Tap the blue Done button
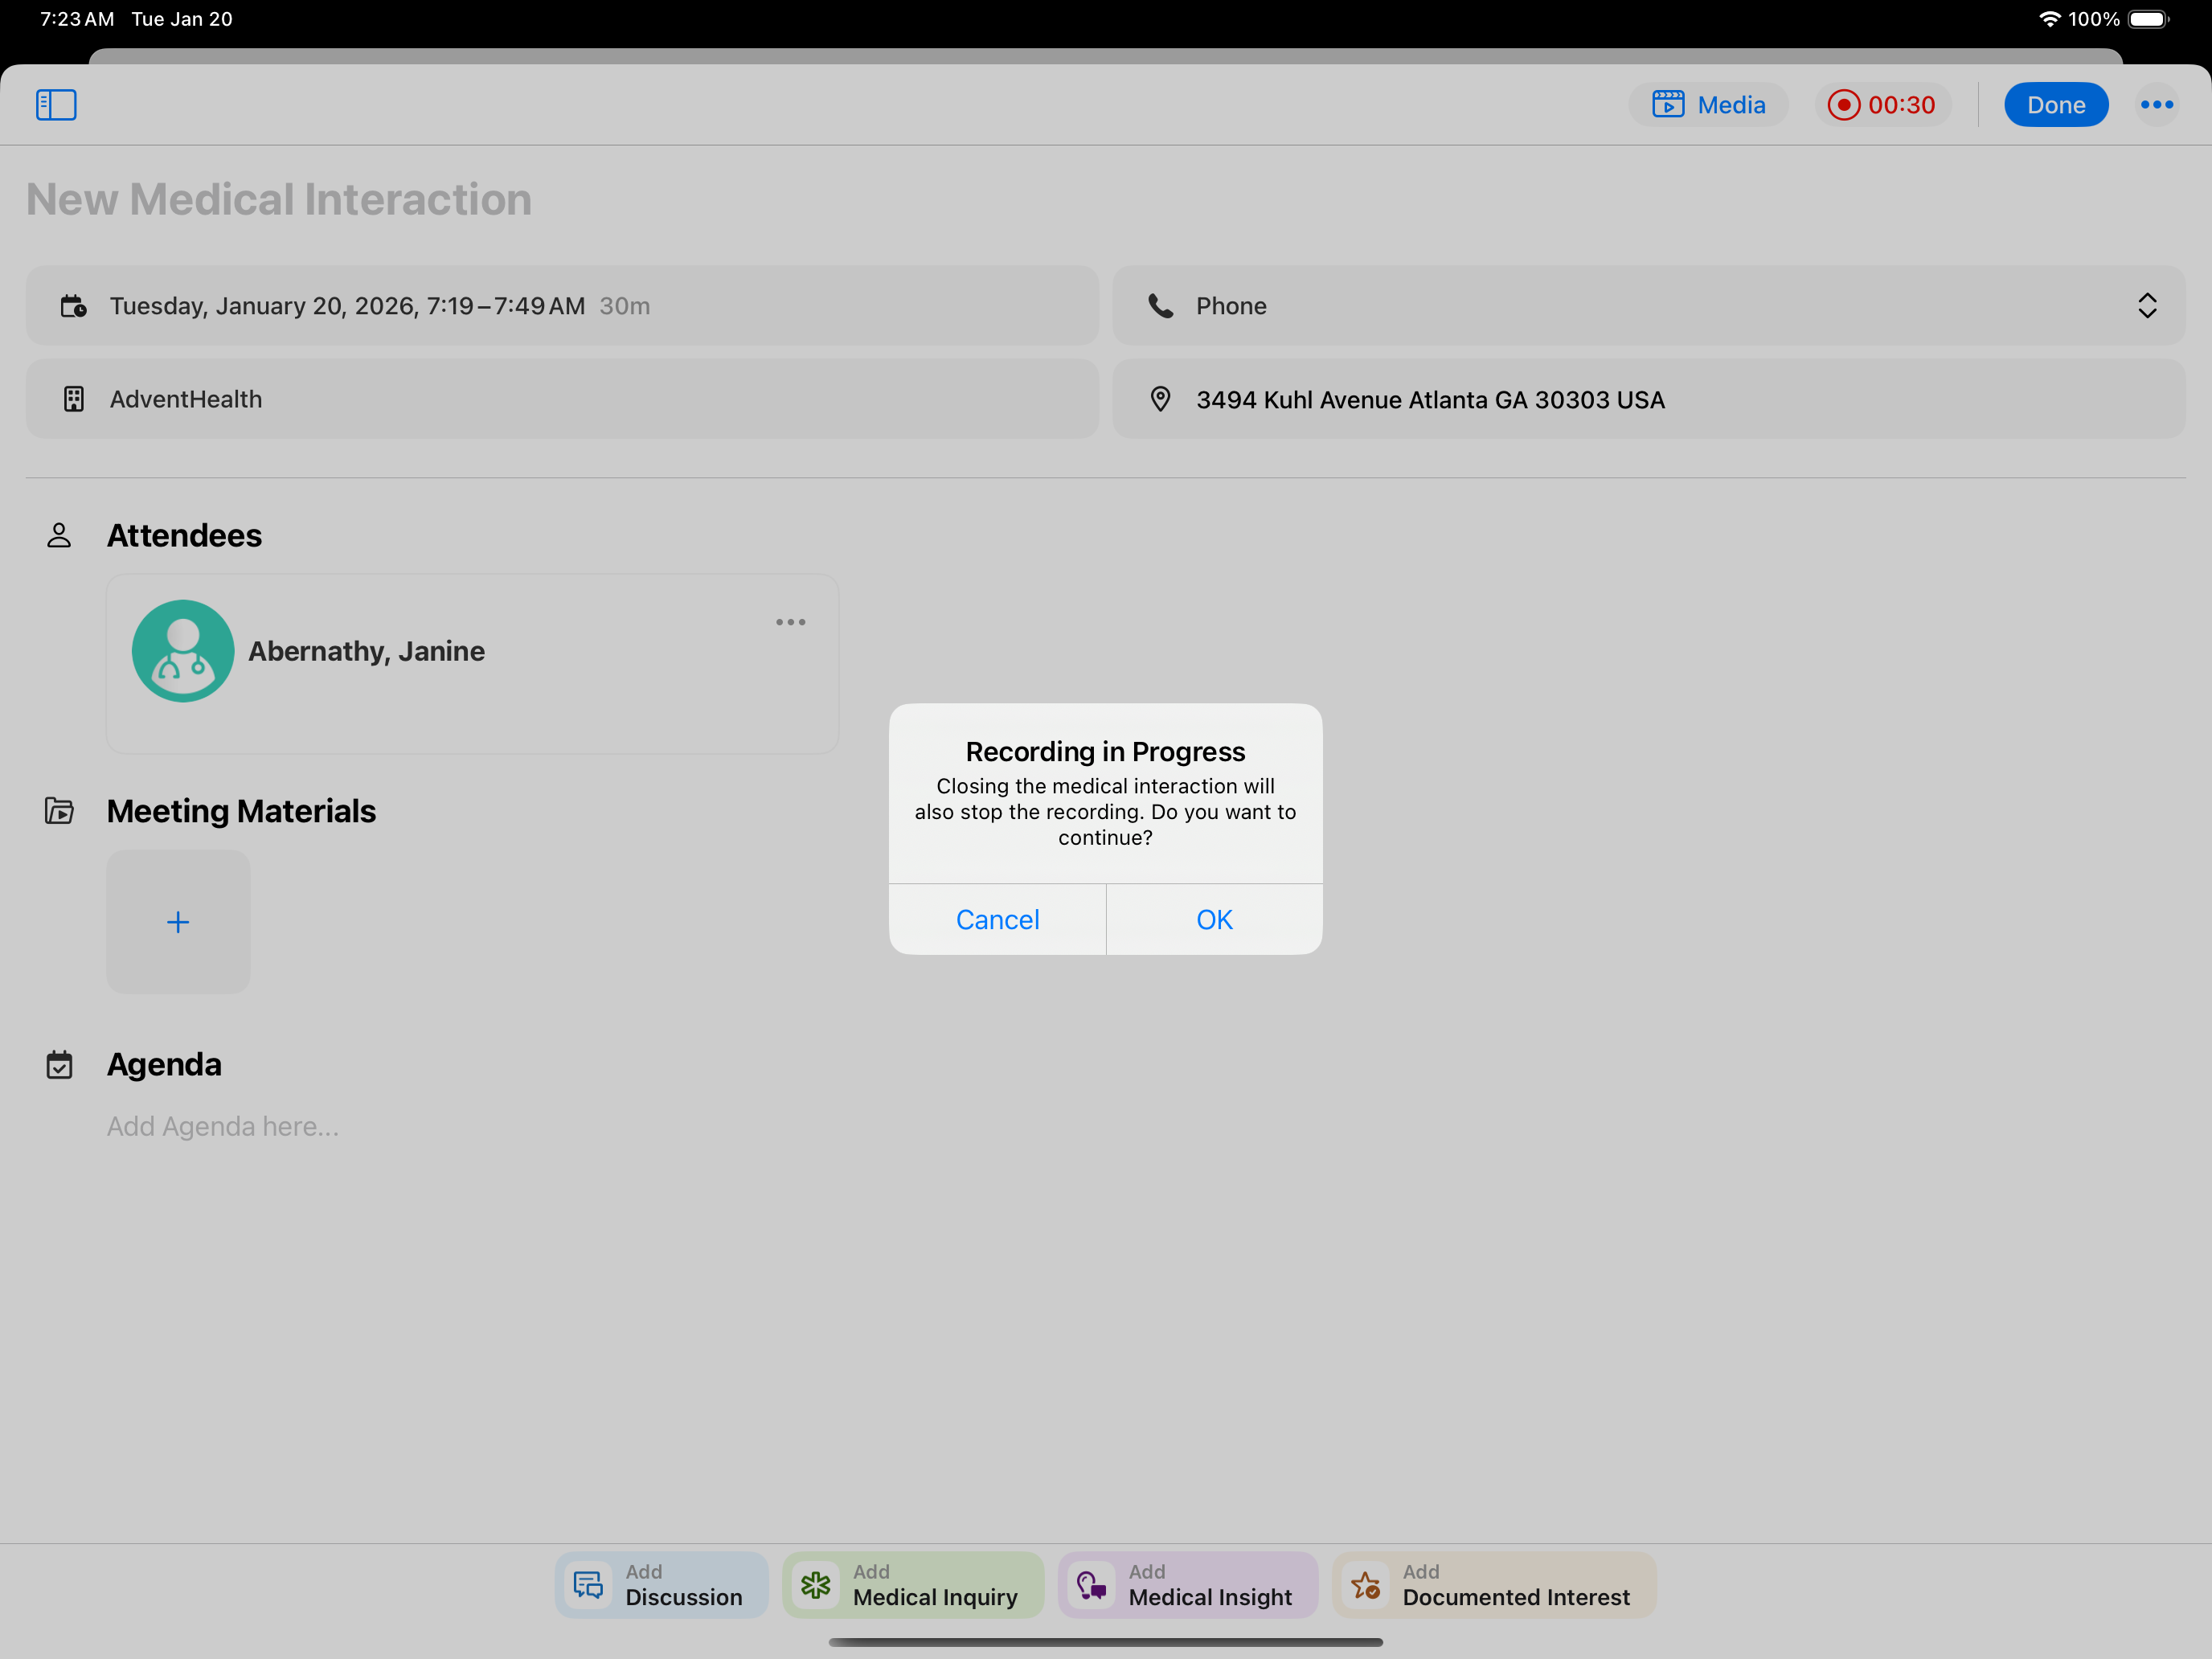The height and width of the screenshot is (1659, 2212). (x=2055, y=104)
